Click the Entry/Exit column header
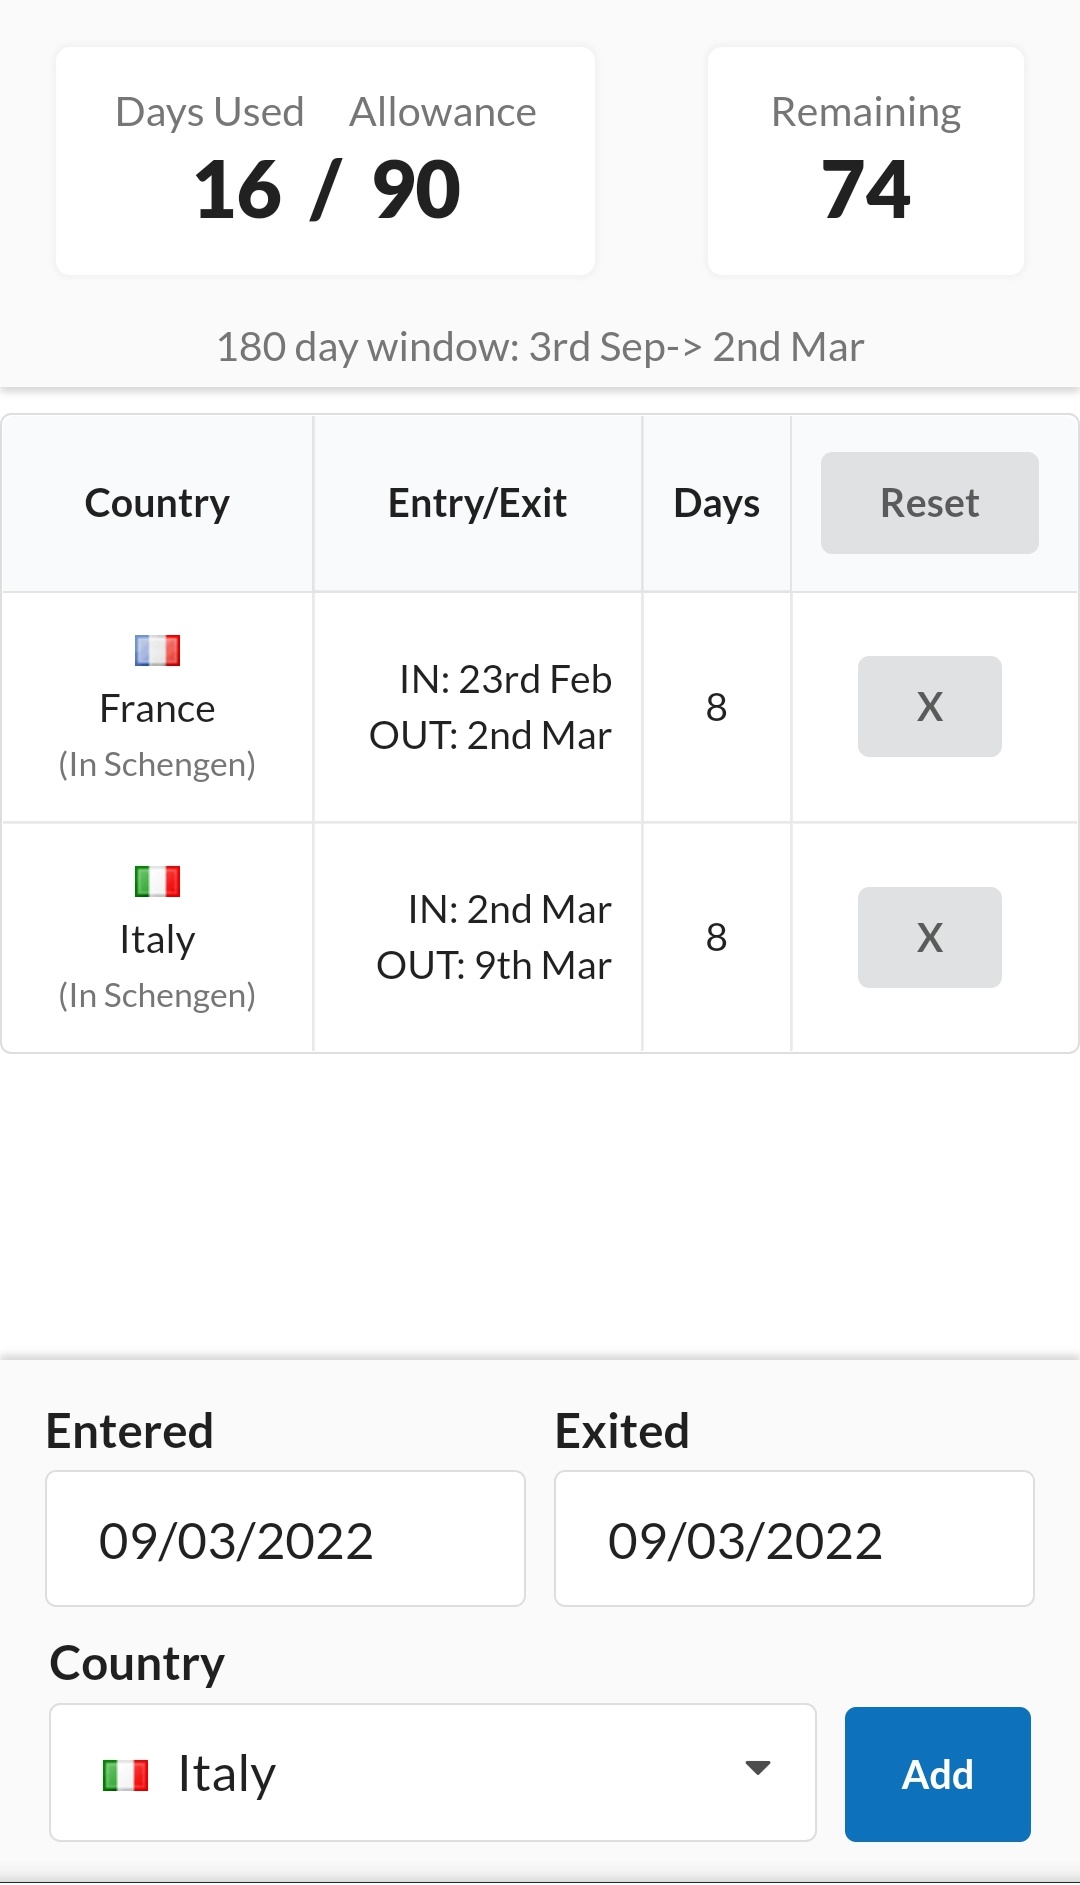Screen dimensions: 1080x1885 477,503
